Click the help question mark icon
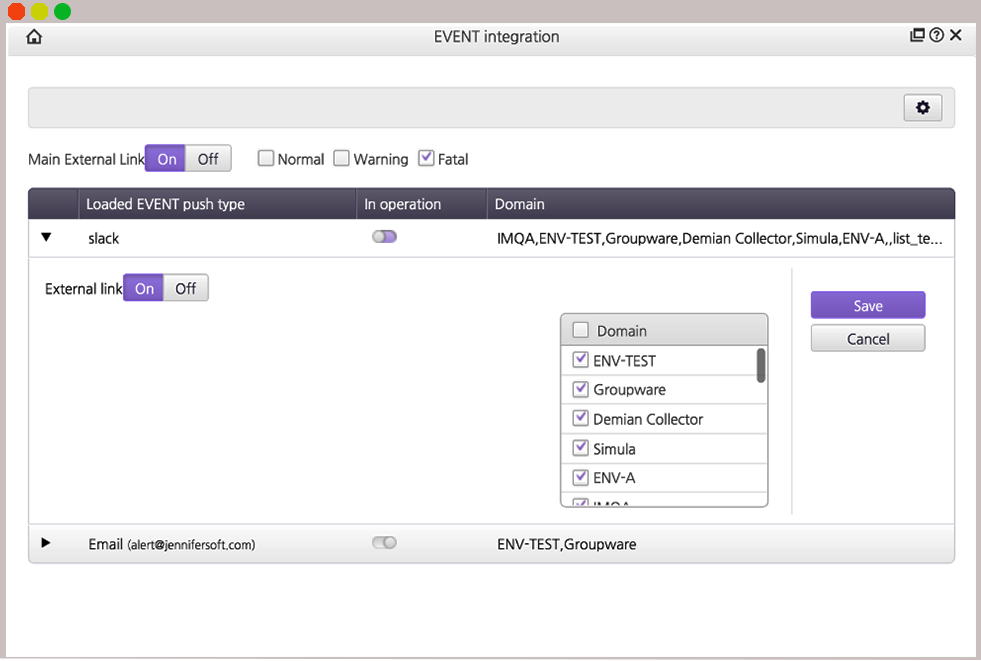 [936, 36]
